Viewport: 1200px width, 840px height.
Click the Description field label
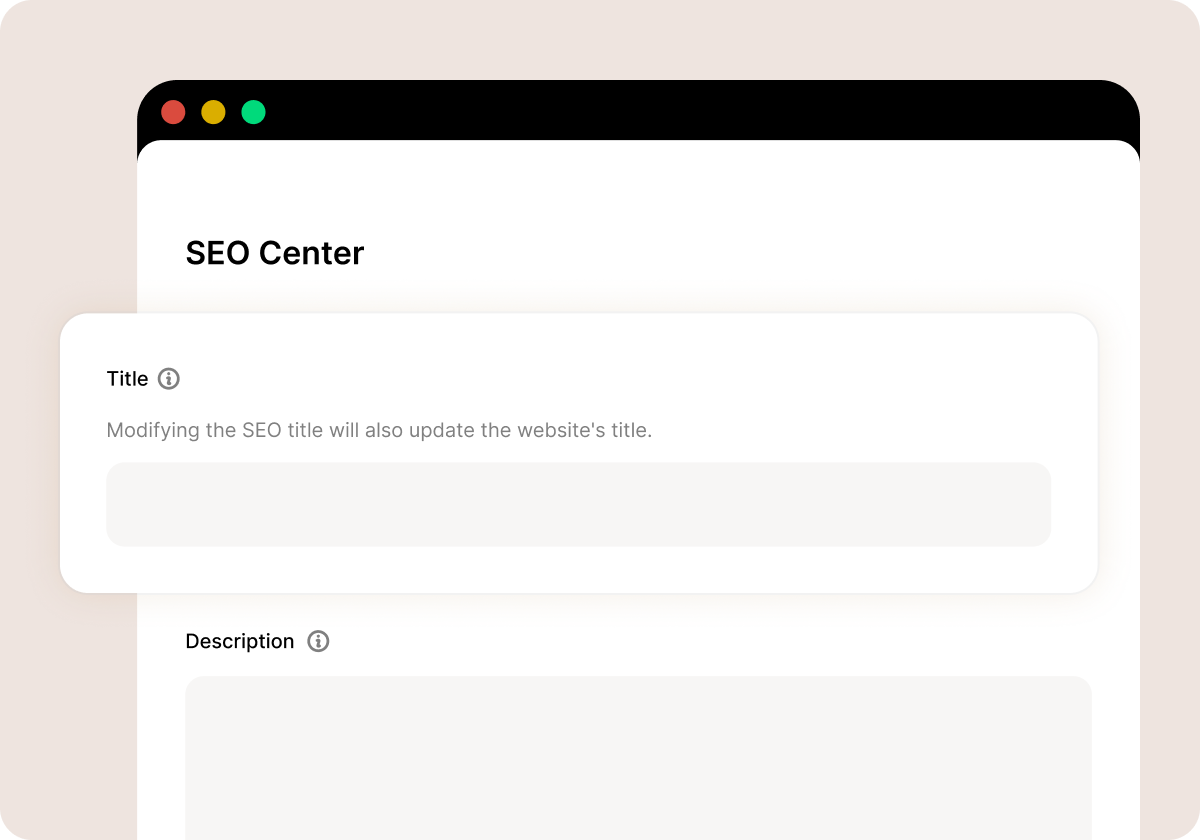point(240,641)
